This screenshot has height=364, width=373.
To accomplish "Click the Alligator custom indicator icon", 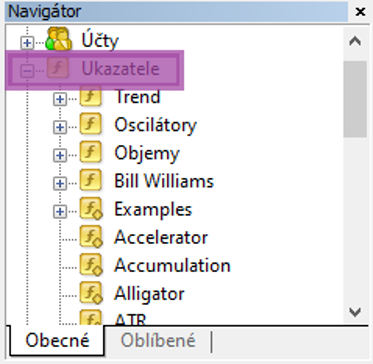I will pyautogui.click(x=91, y=293).
